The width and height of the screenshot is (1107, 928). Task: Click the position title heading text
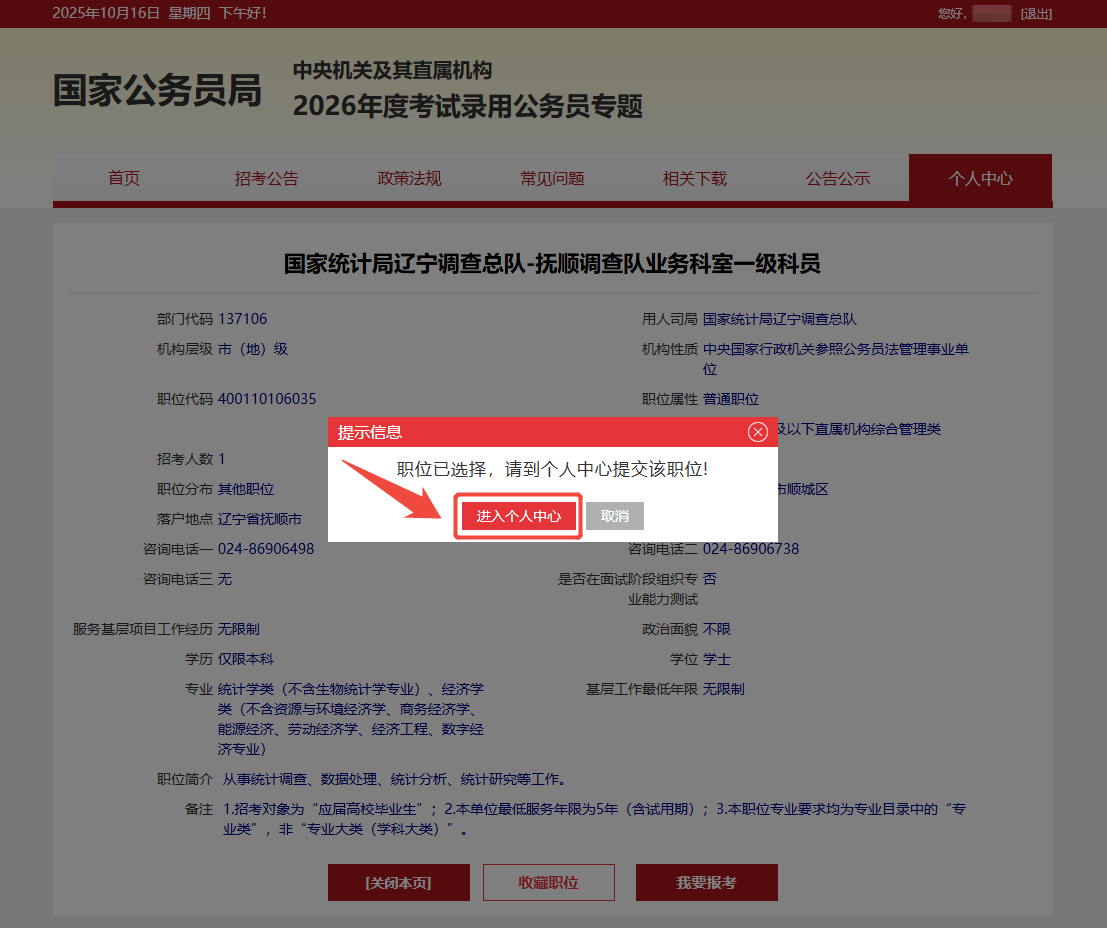pos(552,264)
